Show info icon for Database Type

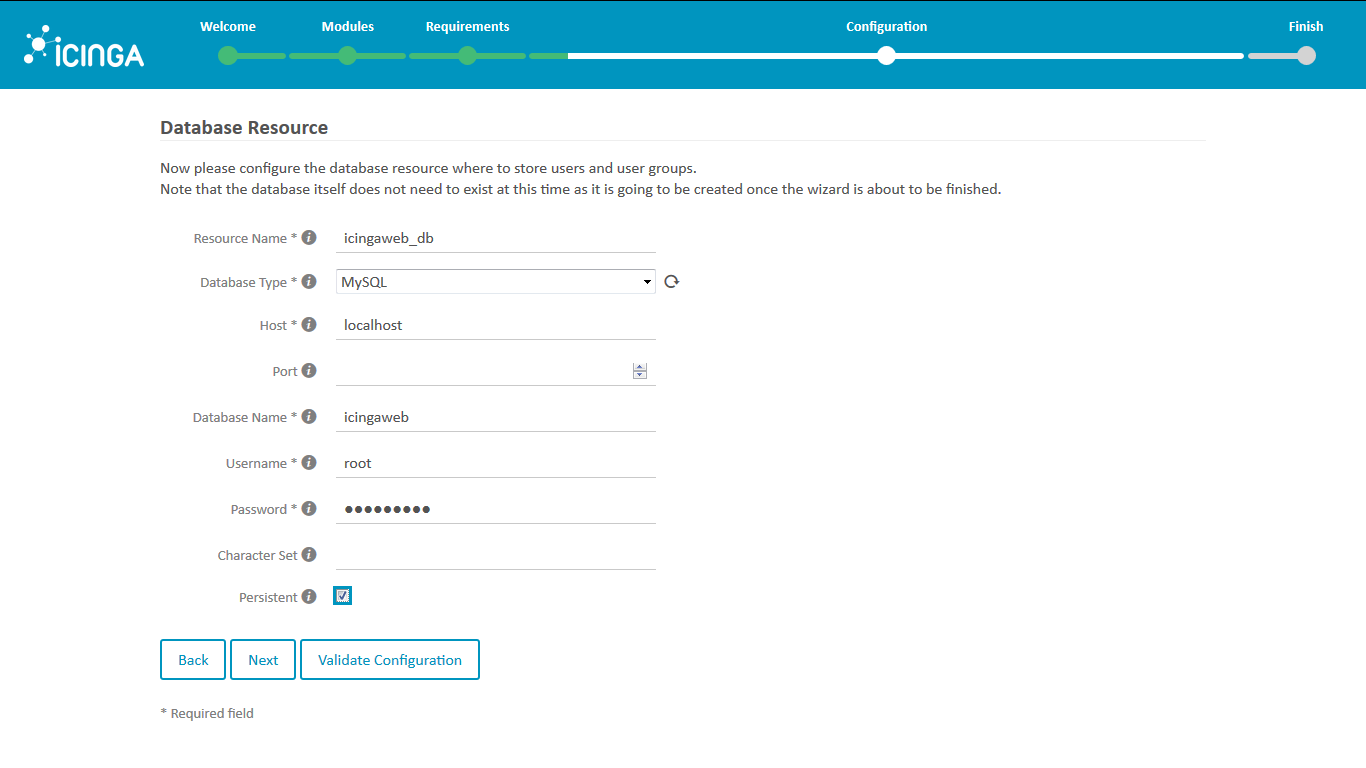coord(309,282)
